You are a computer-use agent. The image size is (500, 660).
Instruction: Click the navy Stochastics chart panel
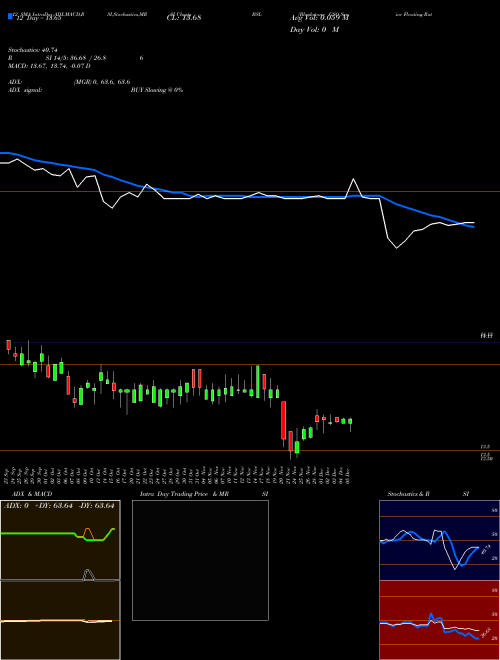tap(439, 540)
